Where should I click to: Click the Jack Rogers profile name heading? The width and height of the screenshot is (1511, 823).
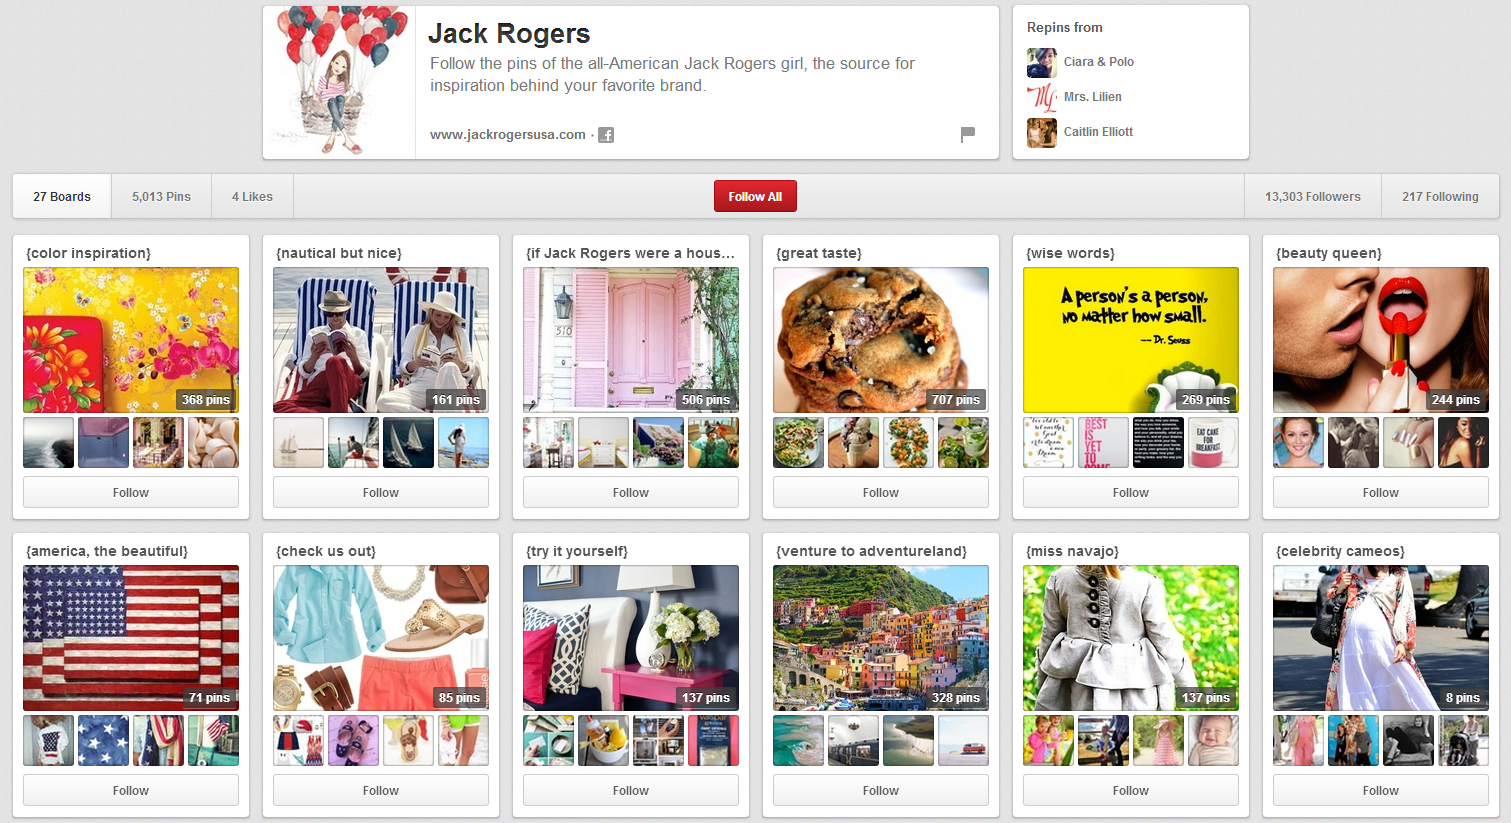[509, 34]
